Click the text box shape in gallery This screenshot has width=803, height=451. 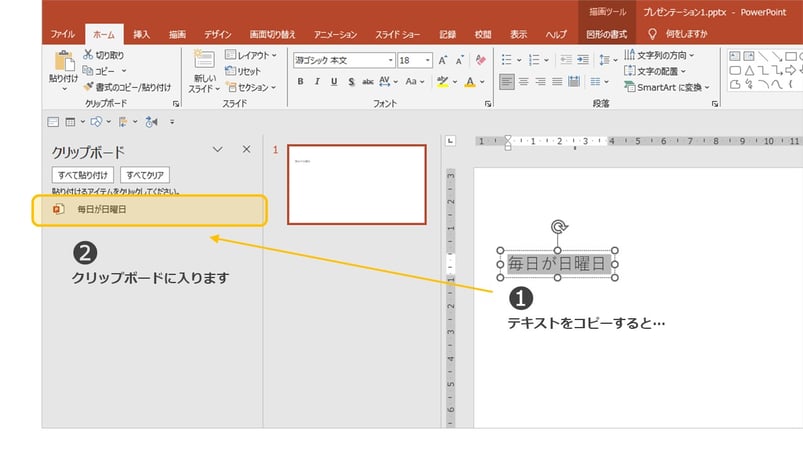pyautogui.click(x=735, y=56)
